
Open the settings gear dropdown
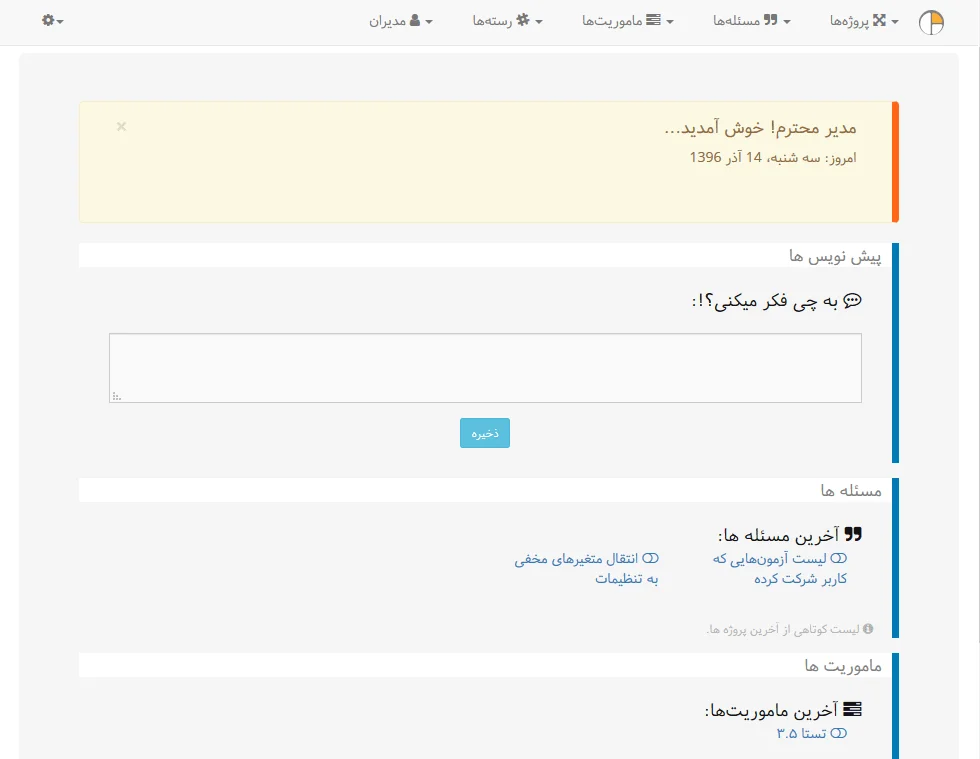tap(52, 21)
